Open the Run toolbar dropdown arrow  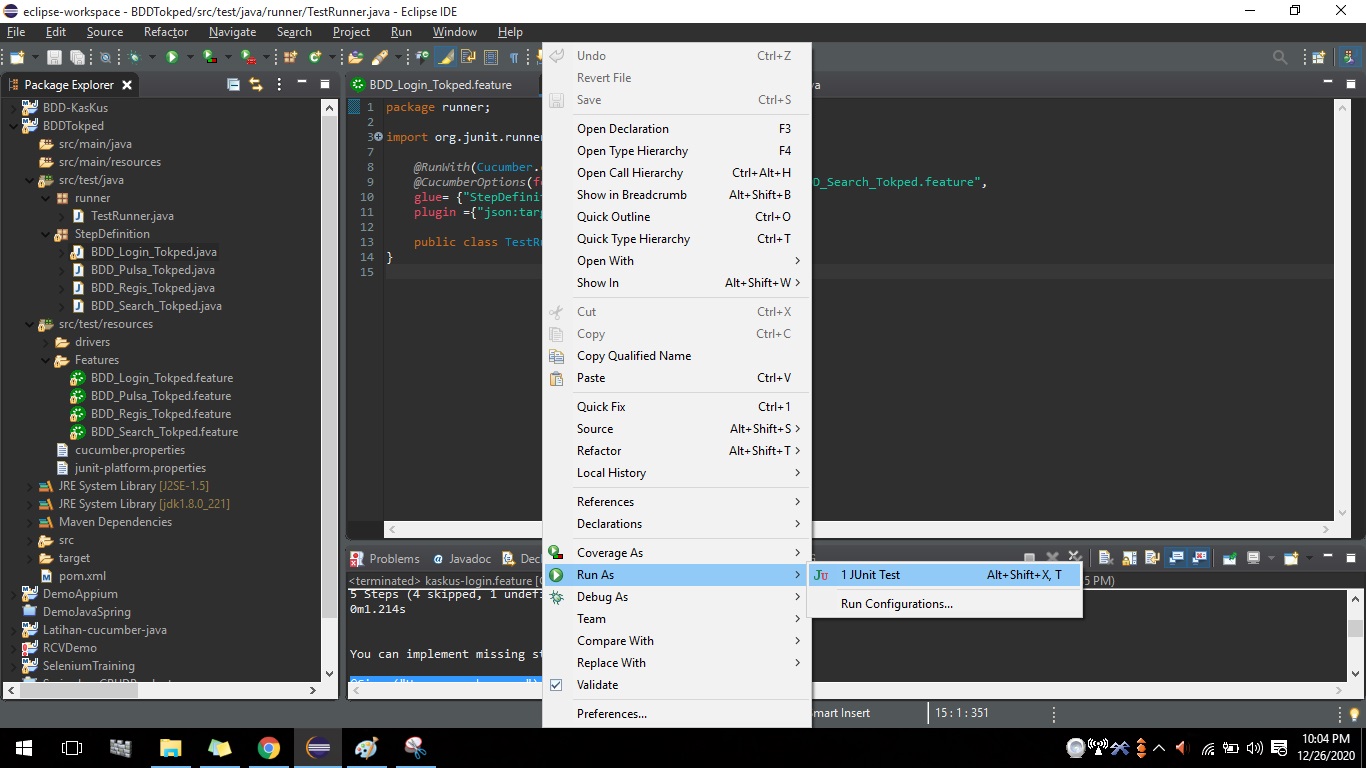(x=190, y=57)
